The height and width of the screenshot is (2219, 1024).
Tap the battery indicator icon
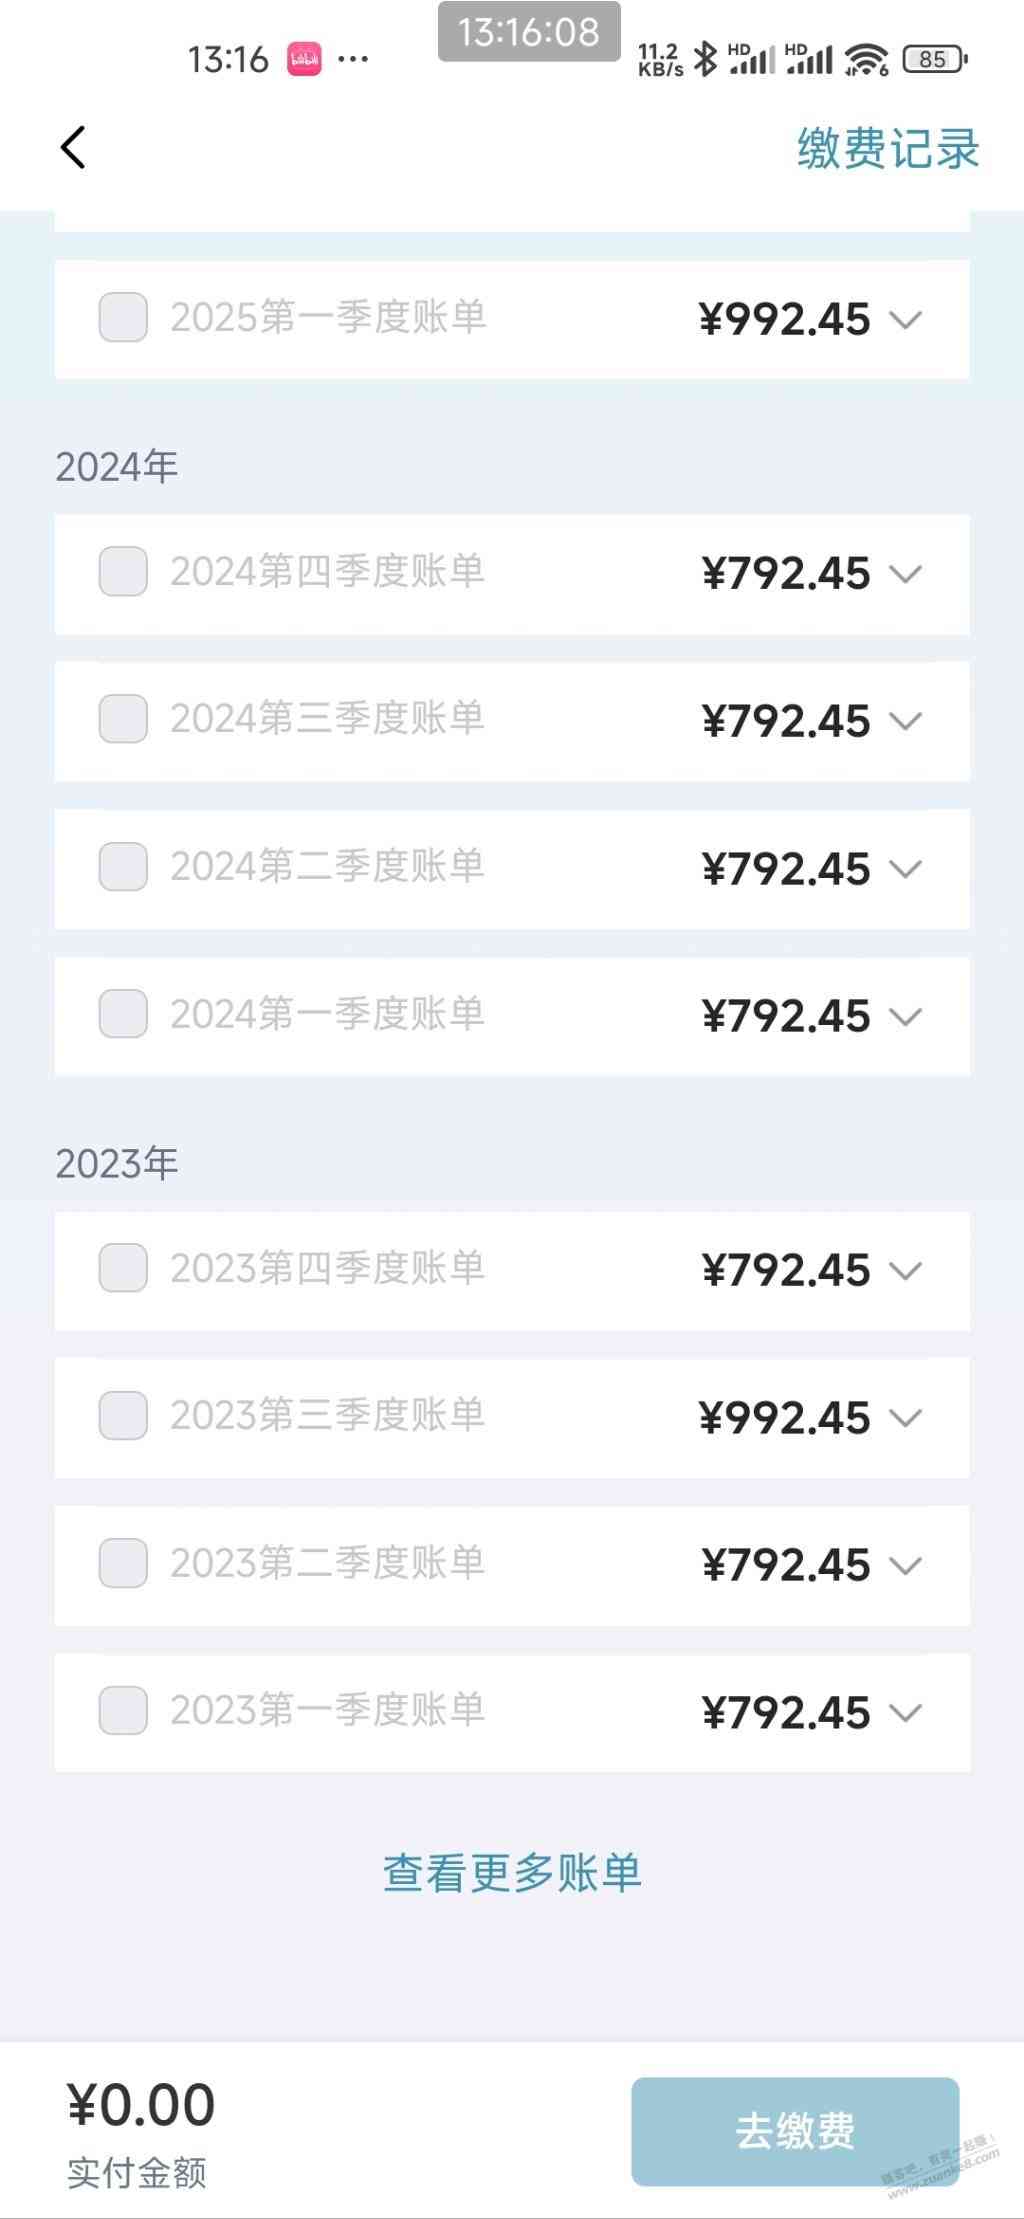coord(935,59)
